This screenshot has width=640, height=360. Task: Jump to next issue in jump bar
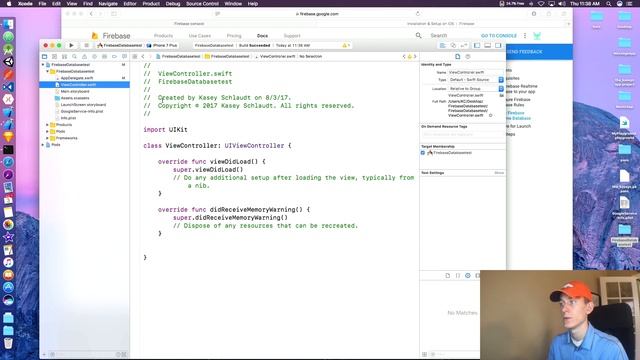(x=415, y=56)
